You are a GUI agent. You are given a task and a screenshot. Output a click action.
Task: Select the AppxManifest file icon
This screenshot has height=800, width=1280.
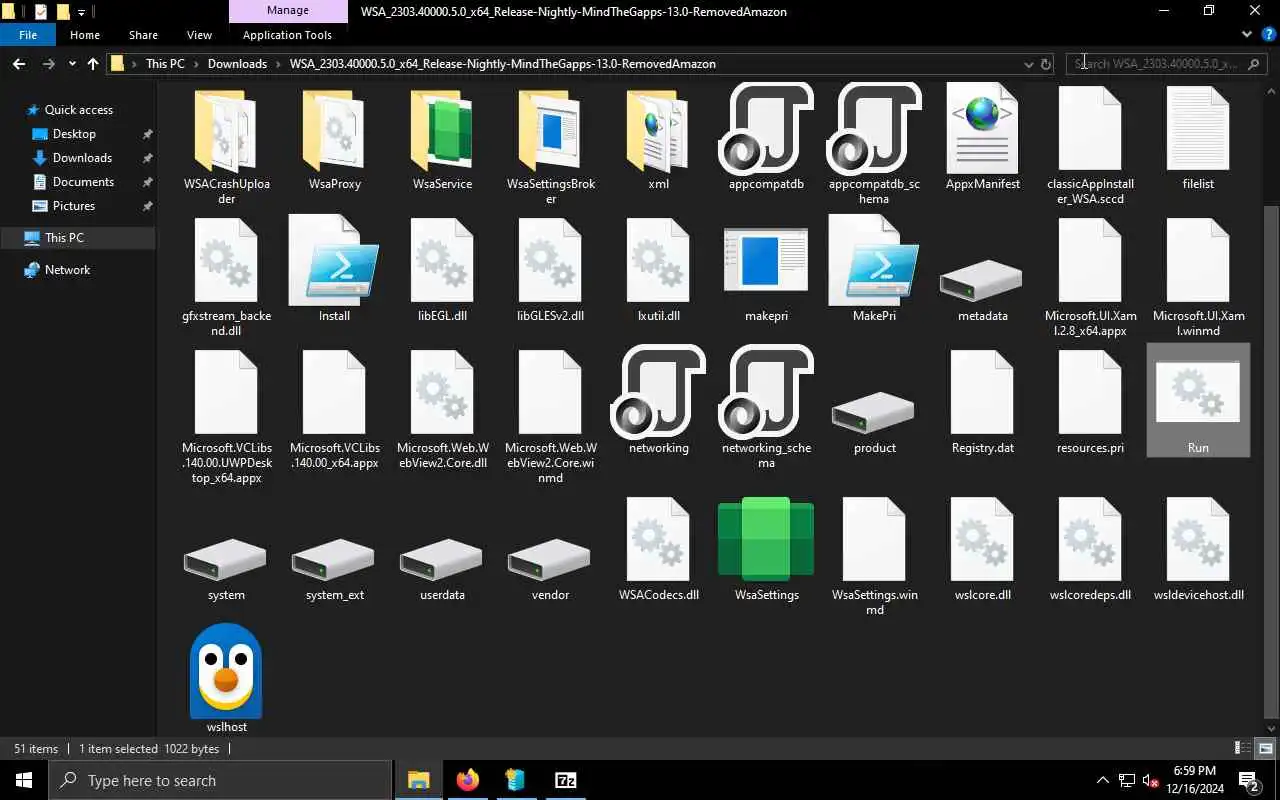tap(982, 129)
